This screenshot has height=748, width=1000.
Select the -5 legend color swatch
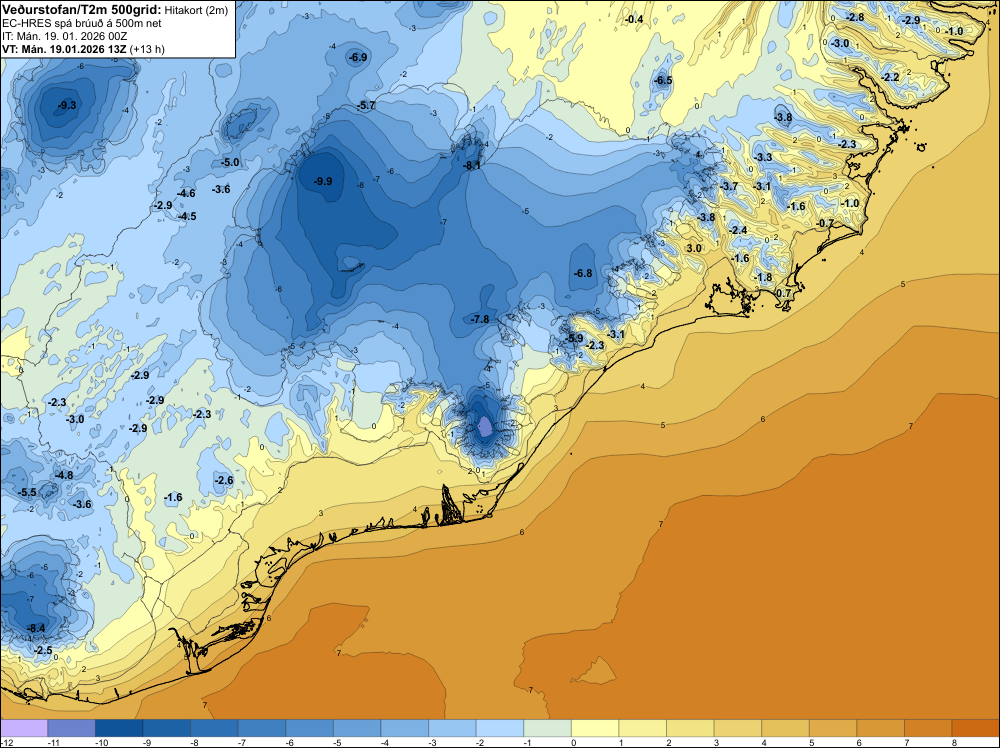pos(357,728)
